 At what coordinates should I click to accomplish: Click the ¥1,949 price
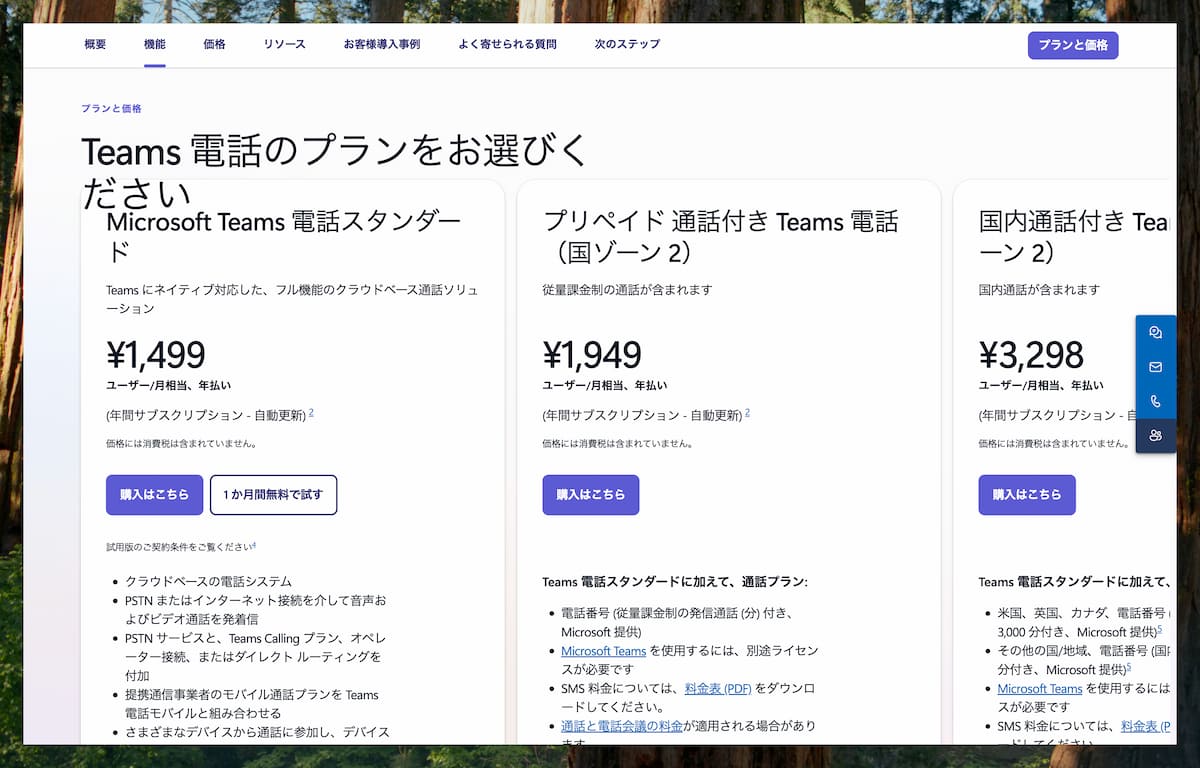tap(592, 355)
